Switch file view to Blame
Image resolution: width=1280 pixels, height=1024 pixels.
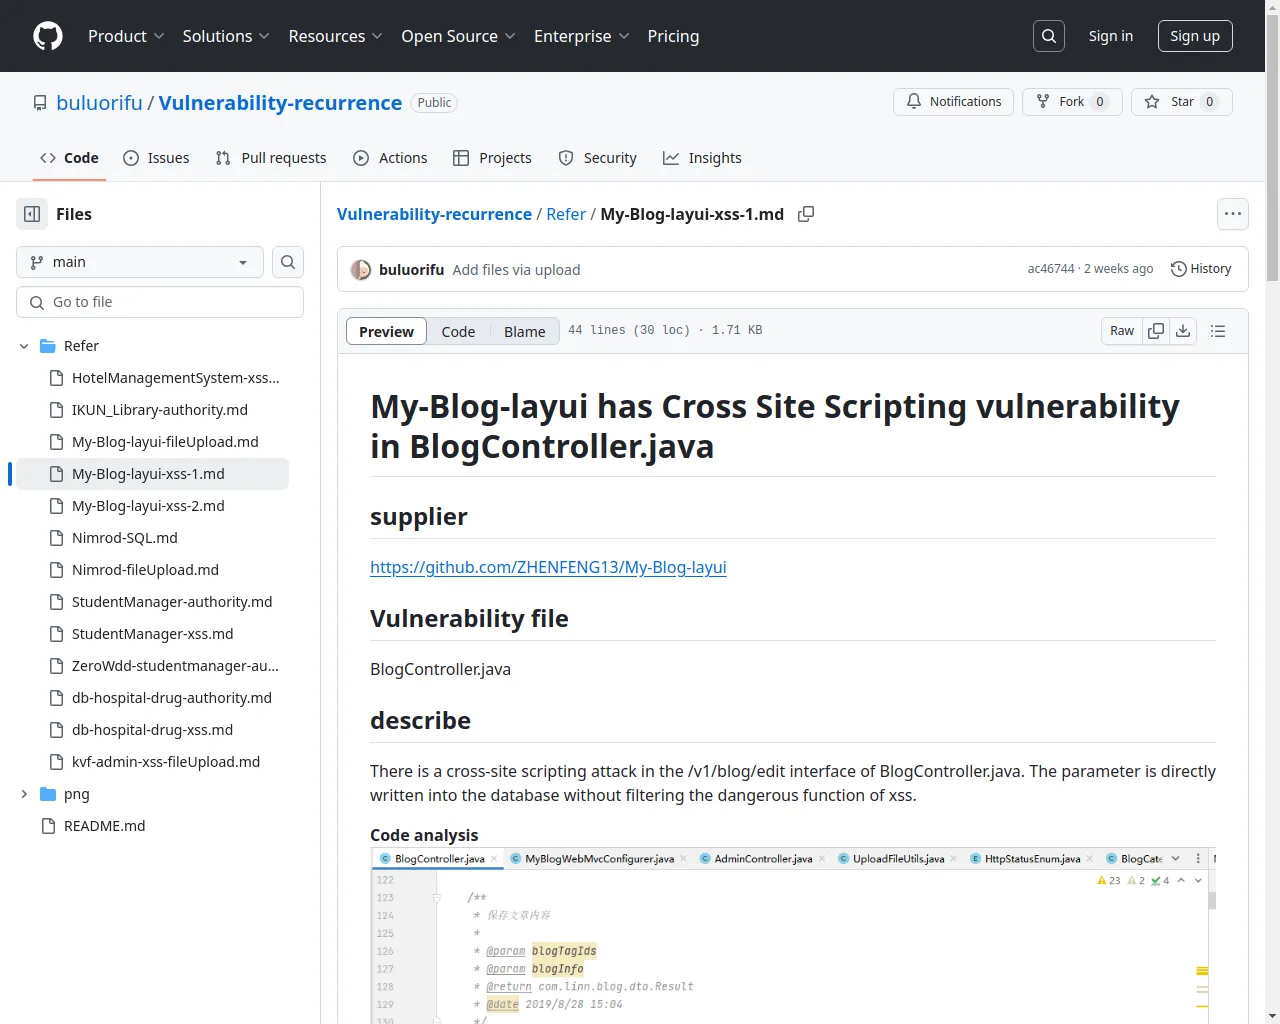(524, 331)
